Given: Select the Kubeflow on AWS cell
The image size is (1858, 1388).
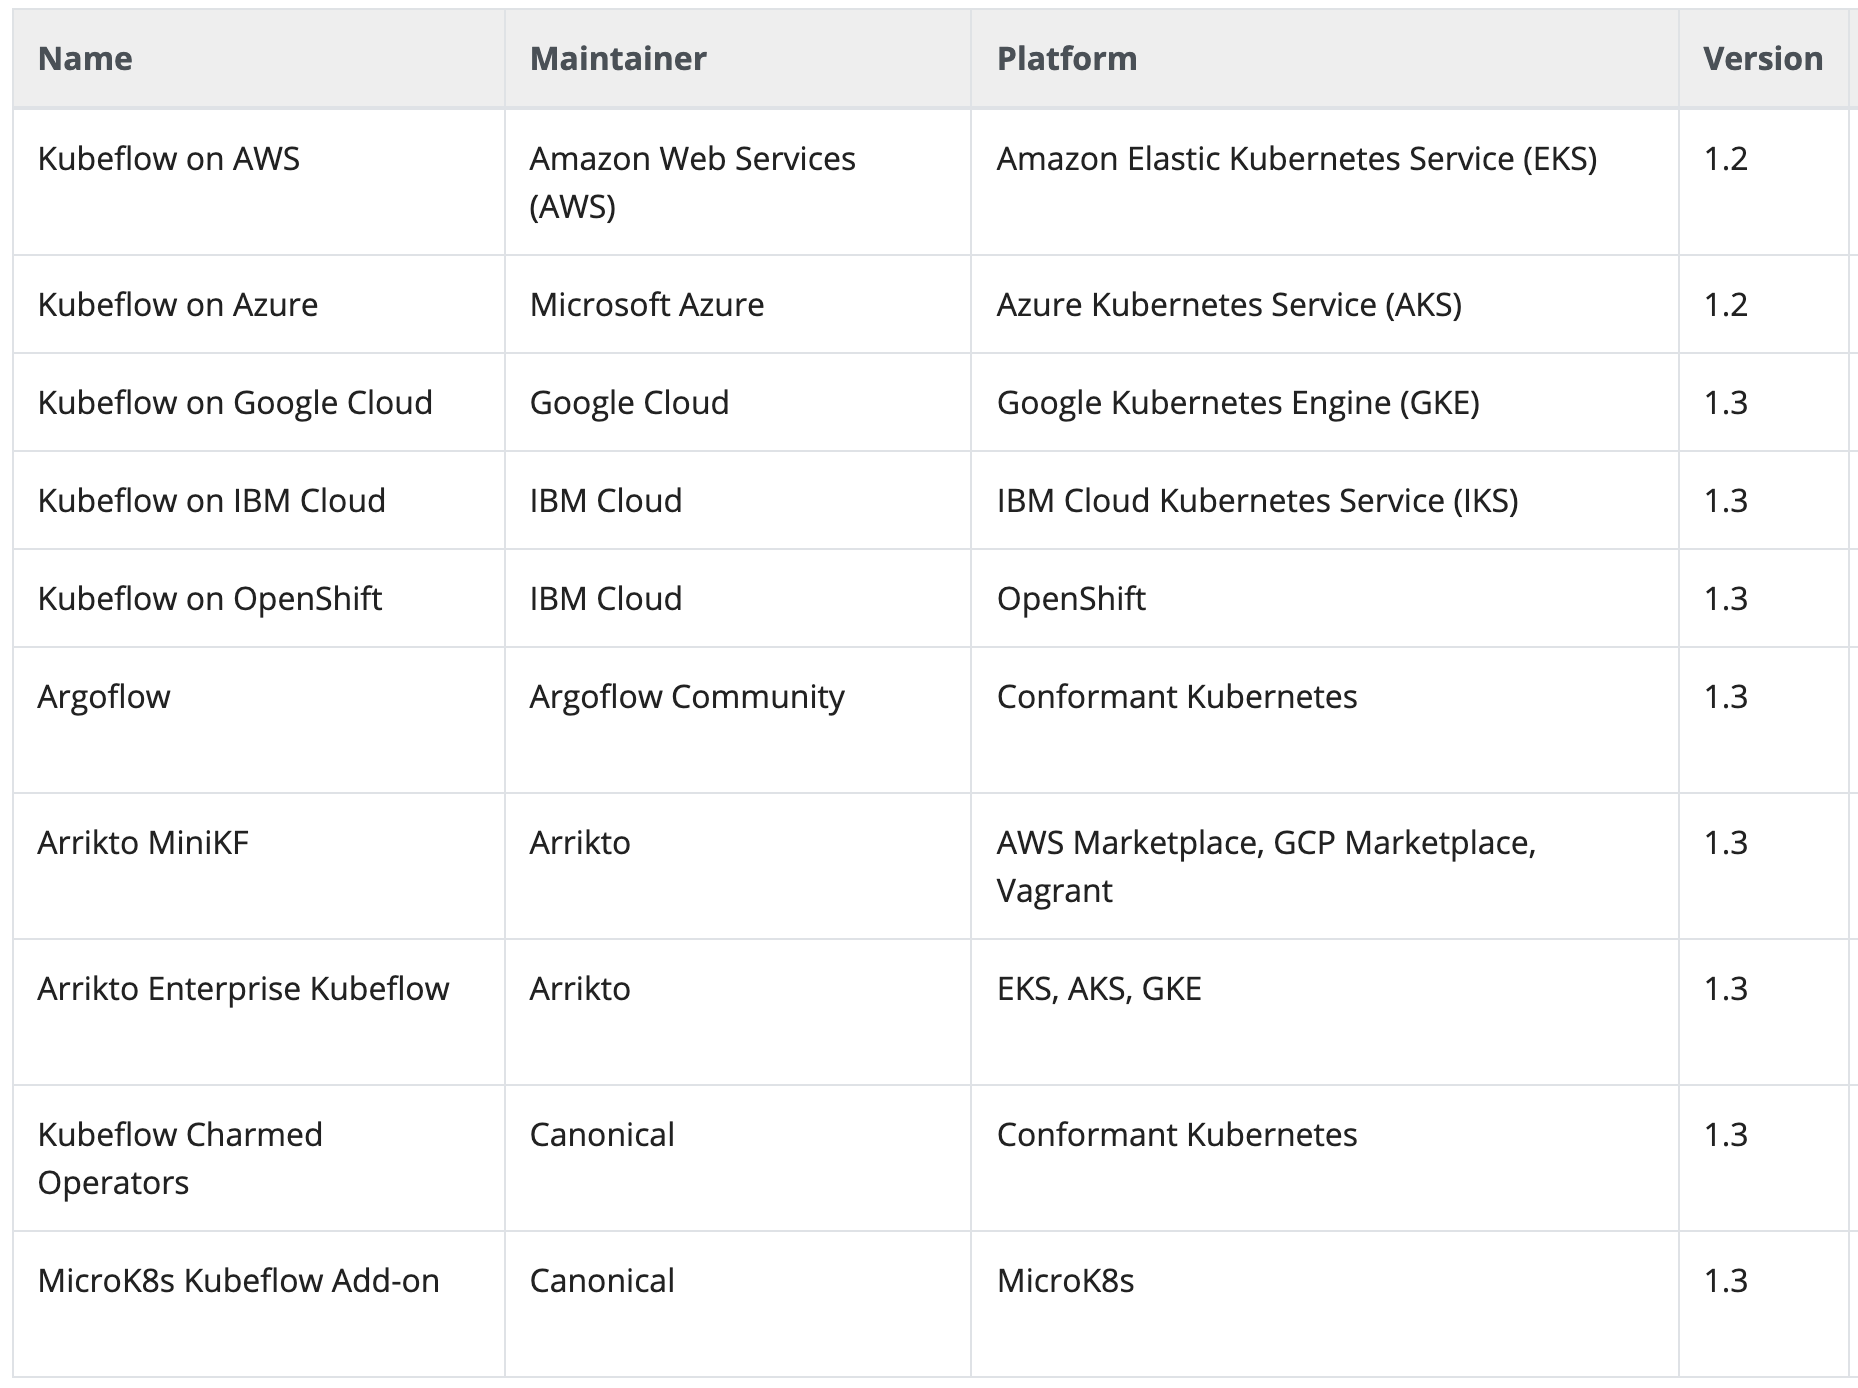Looking at the screenshot, I should pyautogui.click(x=259, y=182).
